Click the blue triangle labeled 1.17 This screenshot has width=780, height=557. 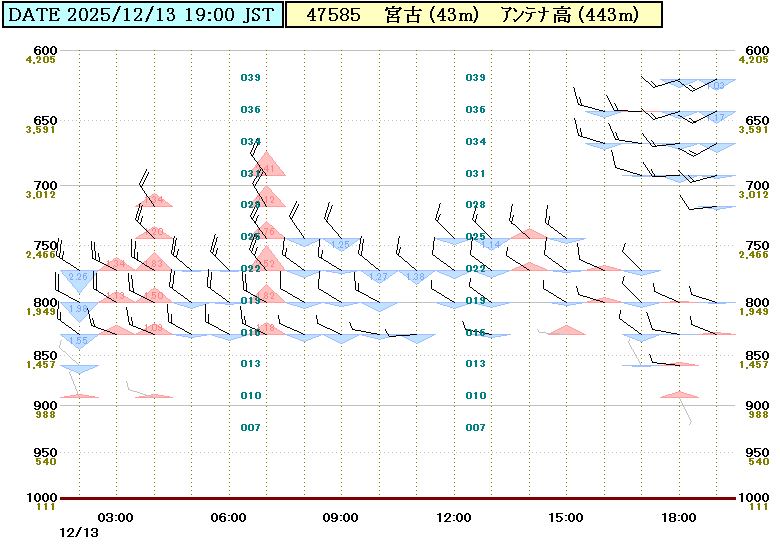pos(717,117)
